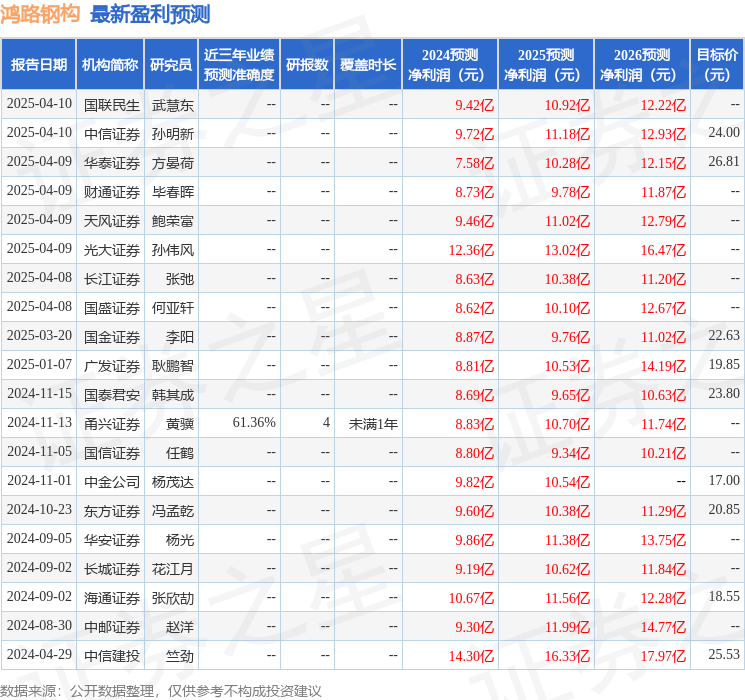Click the 2025预测净利润 column header

[546, 65]
